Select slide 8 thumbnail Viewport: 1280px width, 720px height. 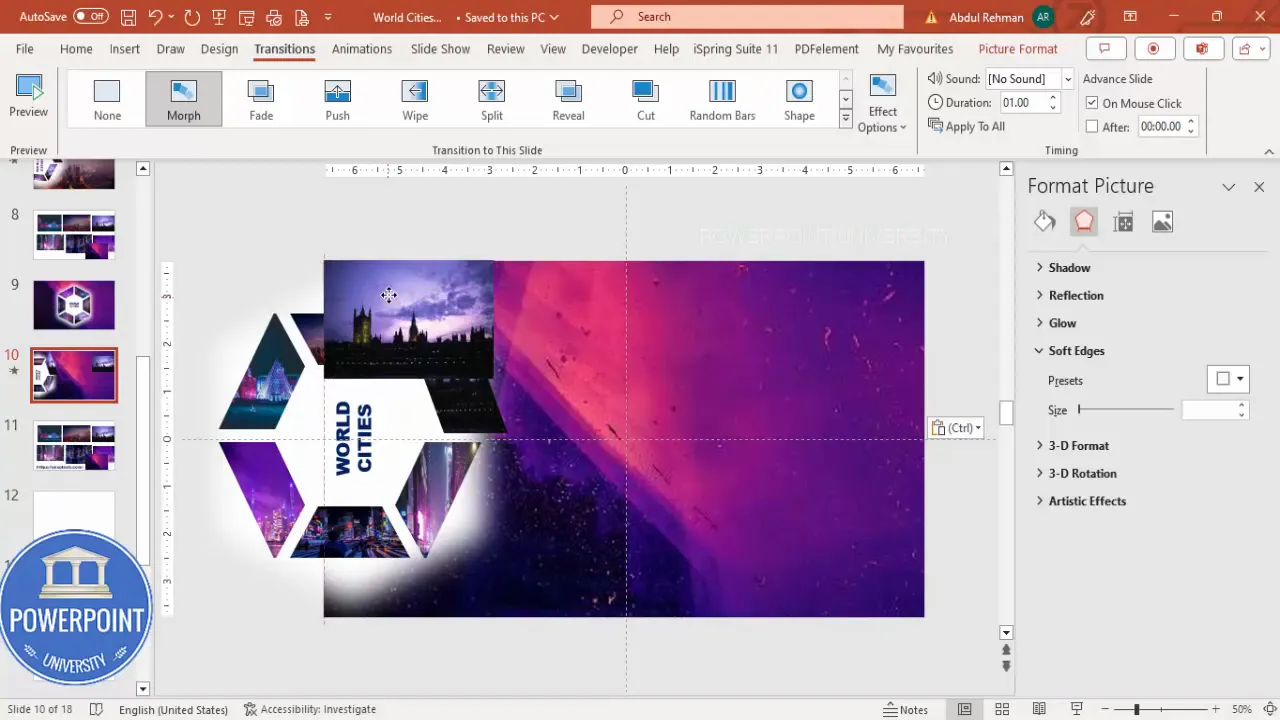(x=74, y=235)
